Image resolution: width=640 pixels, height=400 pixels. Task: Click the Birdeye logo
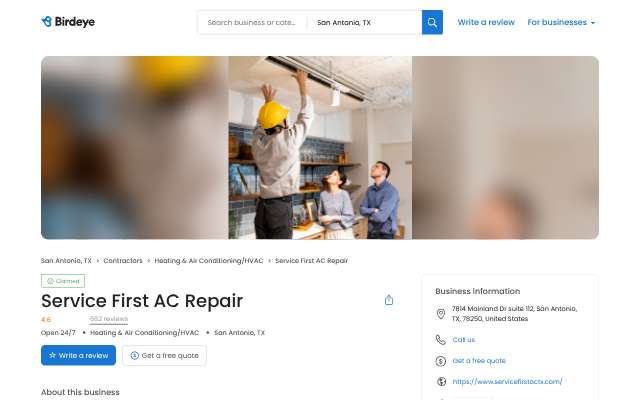click(x=68, y=22)
